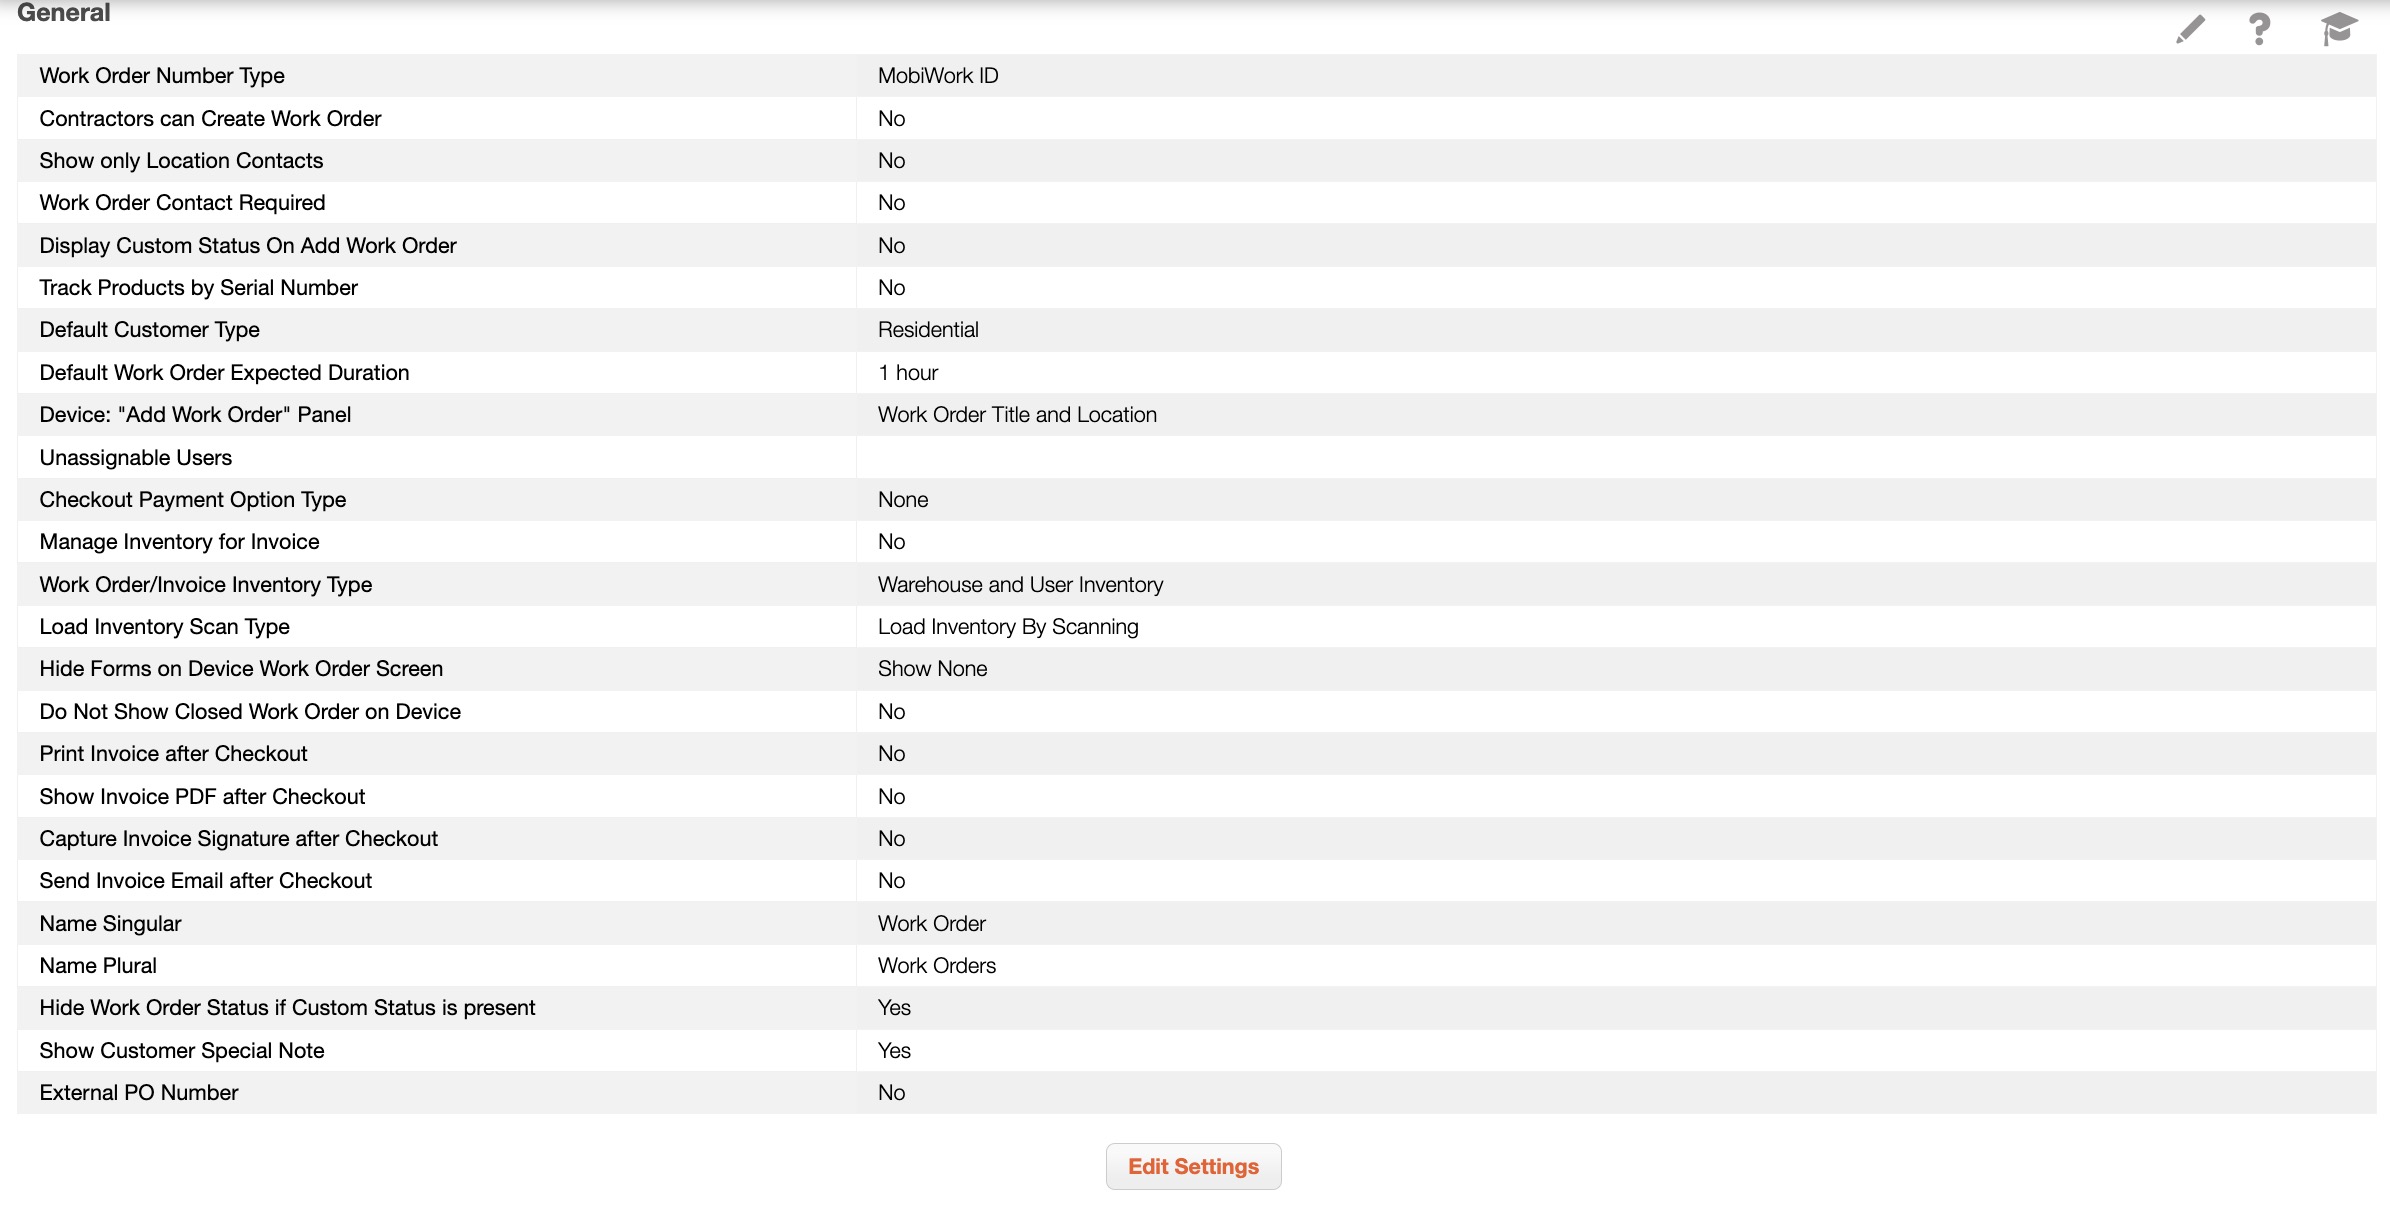Click Yes next to Show Customer Special Note
This screenshot has height=1206, width=2390.
point(894,1051)
